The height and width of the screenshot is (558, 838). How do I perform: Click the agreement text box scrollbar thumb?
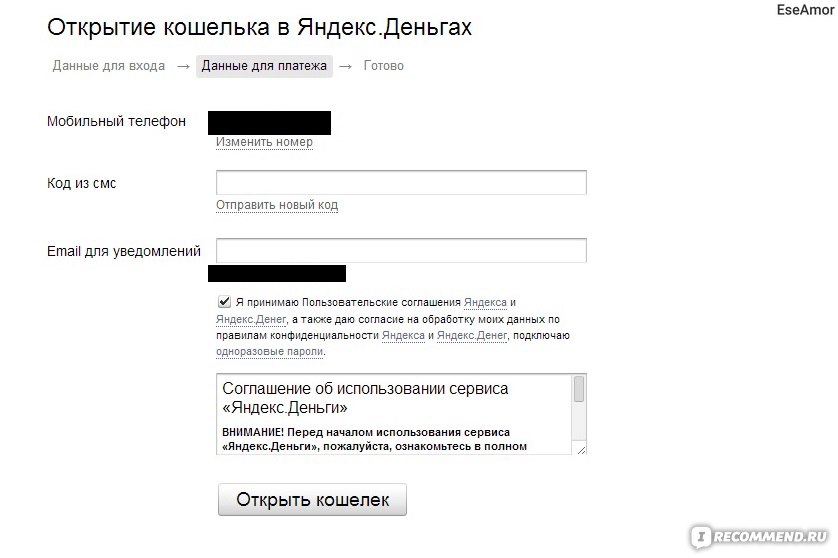[579, 389]
